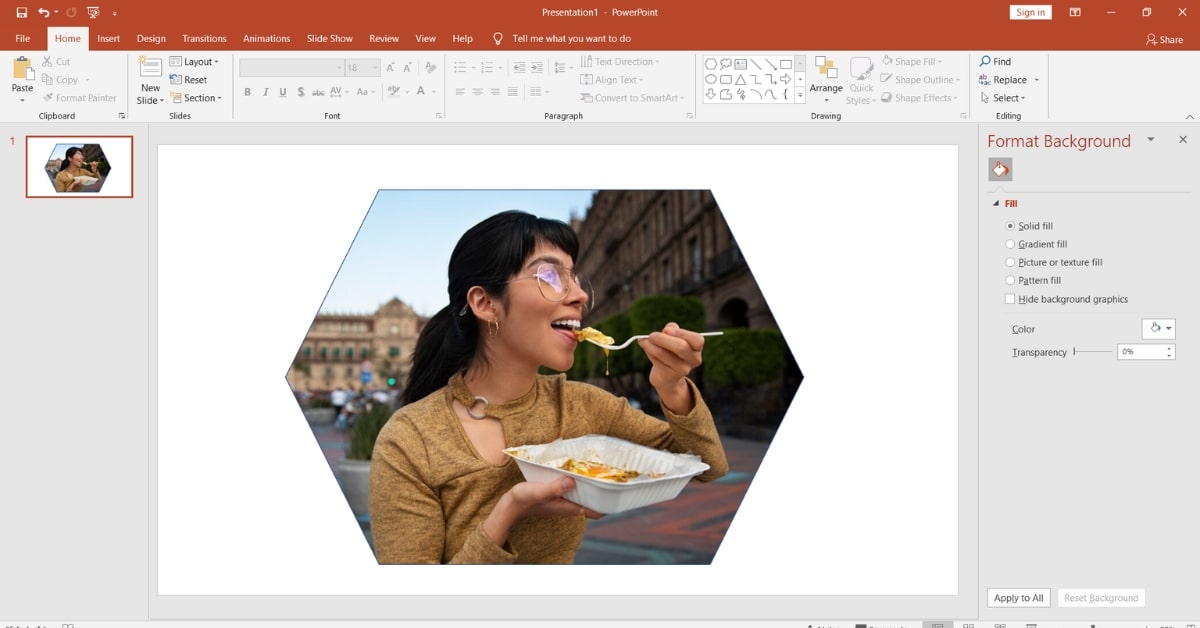The width and height of the screenshot is (1200, 628).
Task: Open Format Background pane options arrow
Action: (1151, 140)
